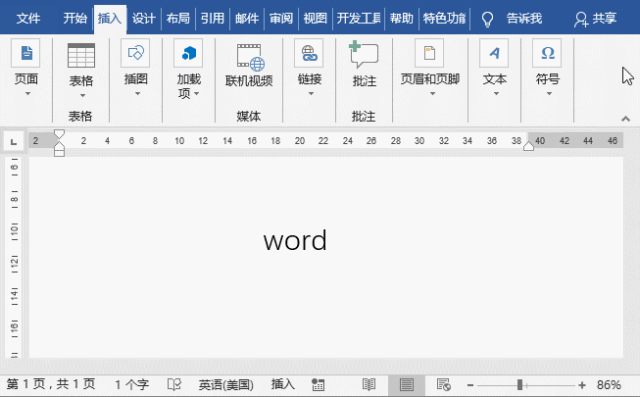Click the zoom in plus button
This screenshot has width=640, height=397.
click(582, 385)
